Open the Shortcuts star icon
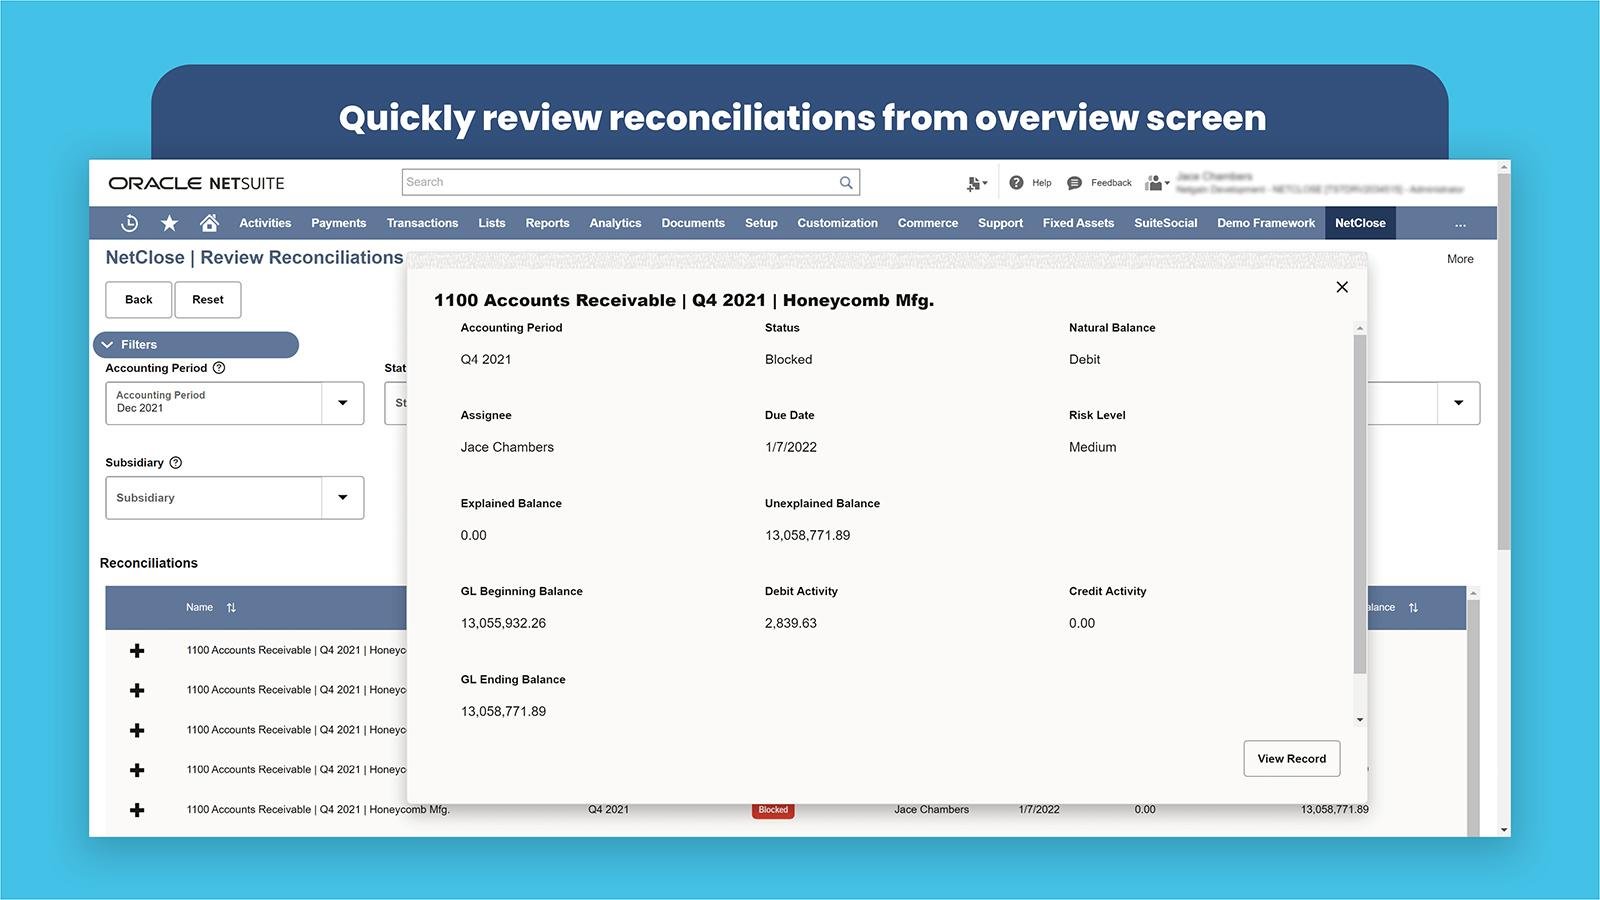This screenshot has width=1600, height=900. (169, 223)
